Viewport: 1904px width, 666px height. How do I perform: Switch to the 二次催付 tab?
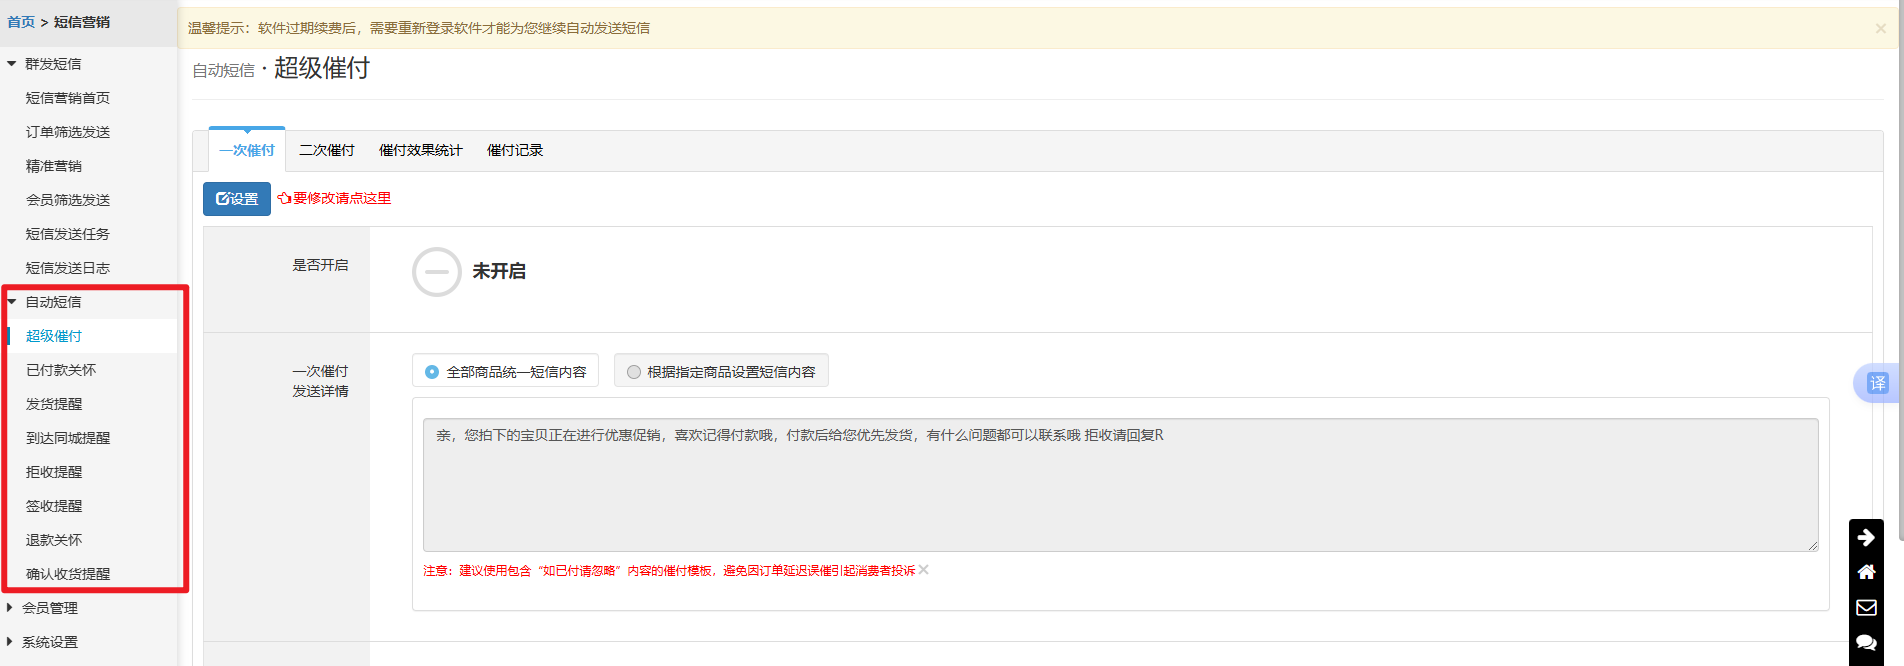click(327, 150)
